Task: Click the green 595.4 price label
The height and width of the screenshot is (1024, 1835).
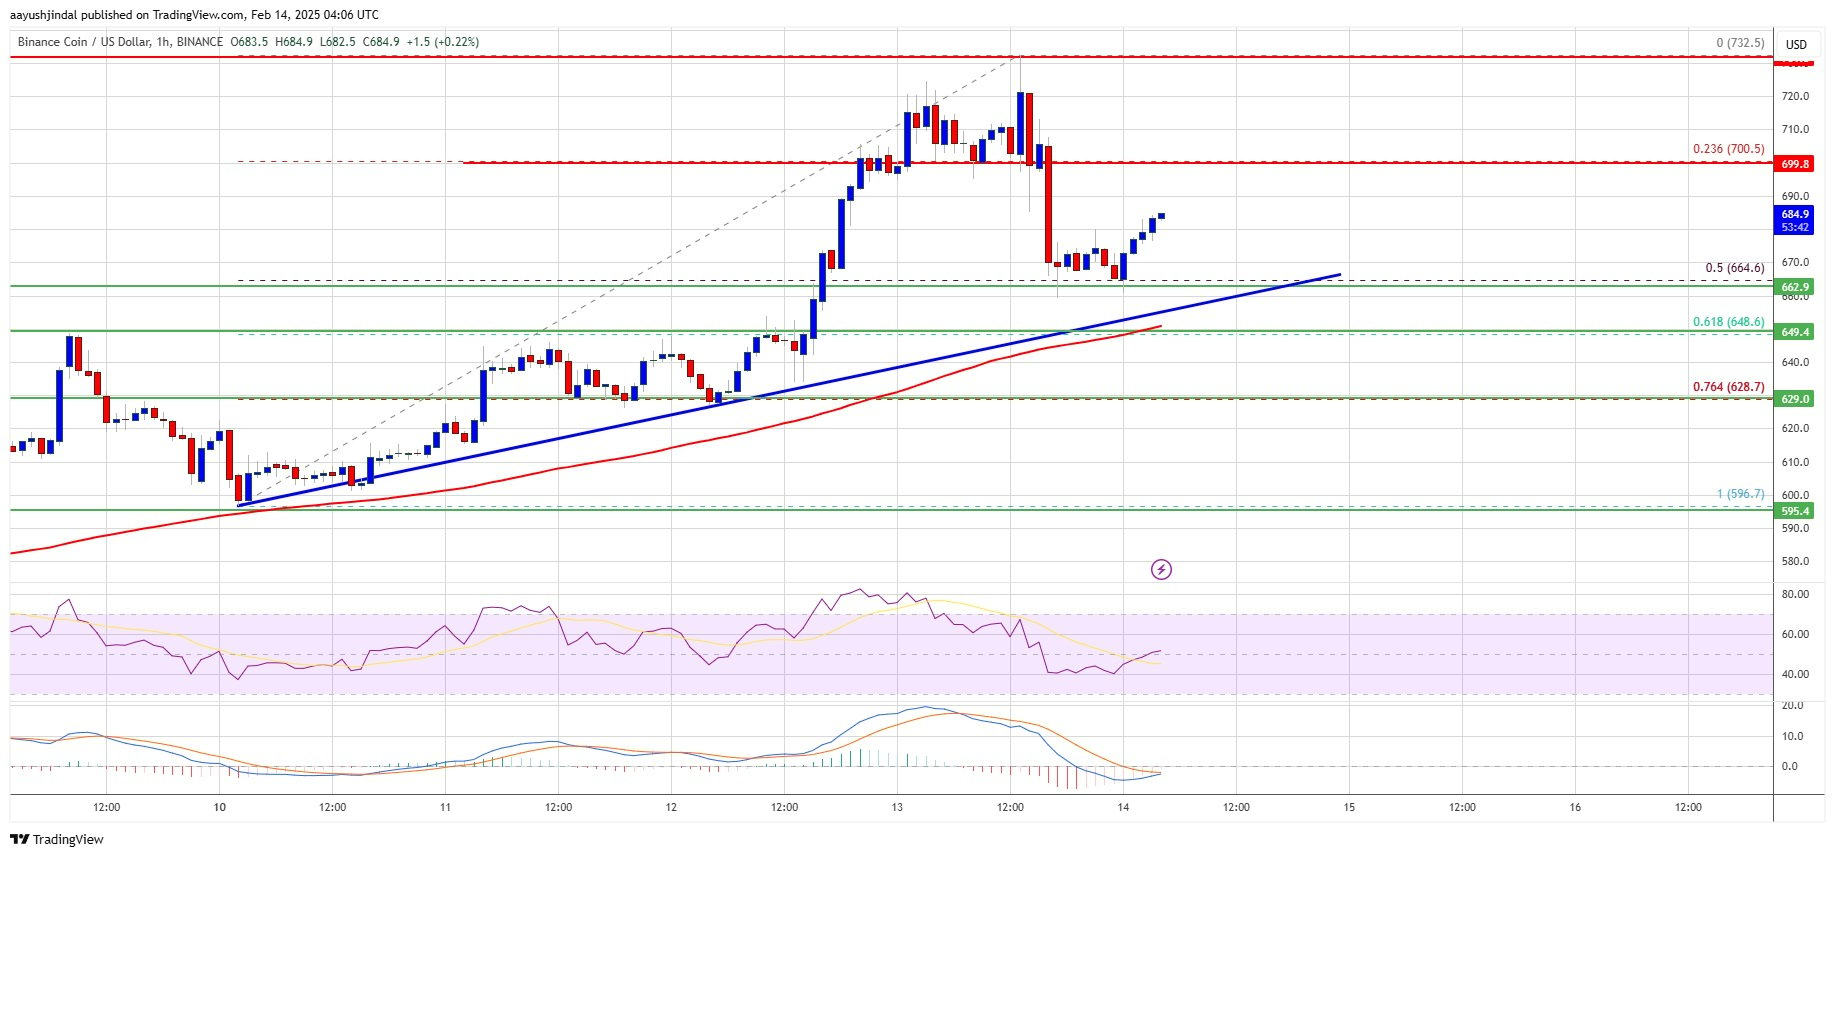Action: tap(1795, 511)
